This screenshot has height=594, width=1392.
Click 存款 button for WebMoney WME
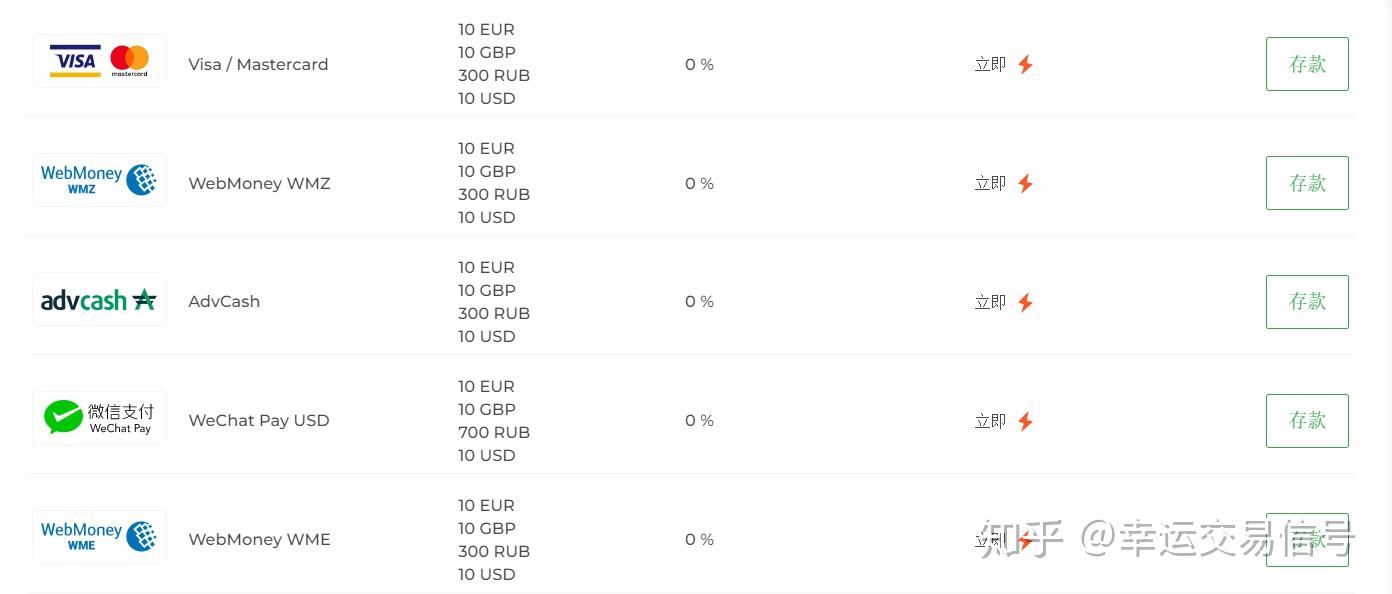pyautogui.click(x=1307, y=540)
